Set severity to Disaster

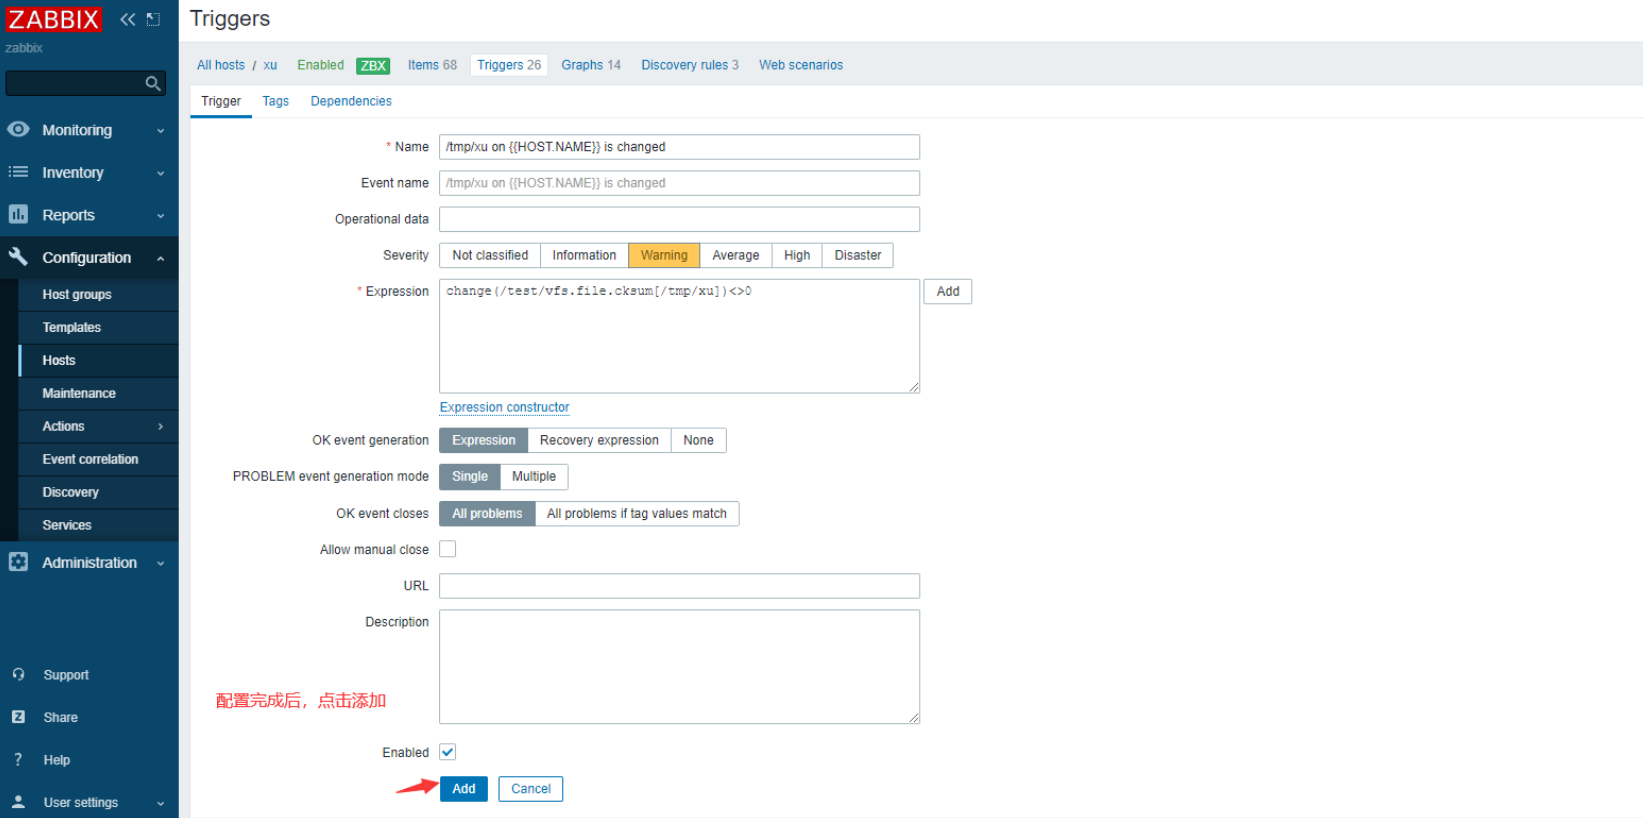[x=858, y=255]
